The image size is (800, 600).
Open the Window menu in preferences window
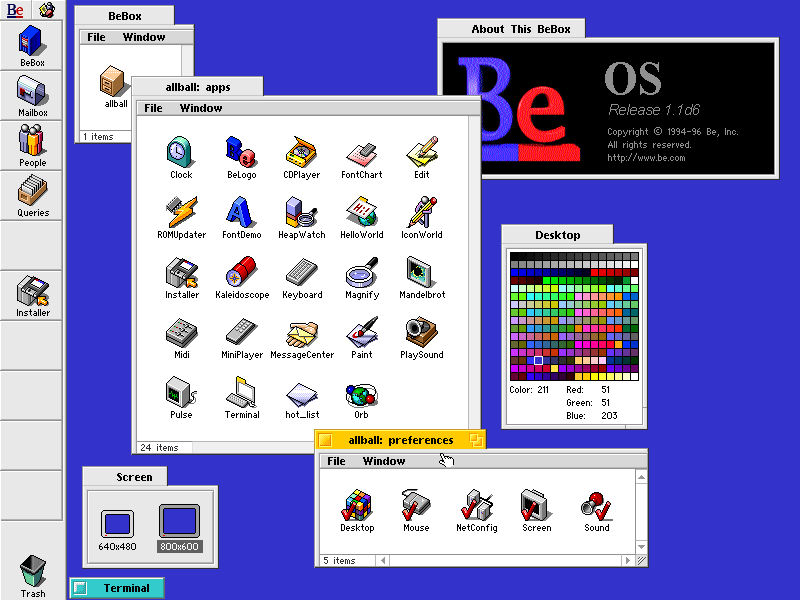384,461
